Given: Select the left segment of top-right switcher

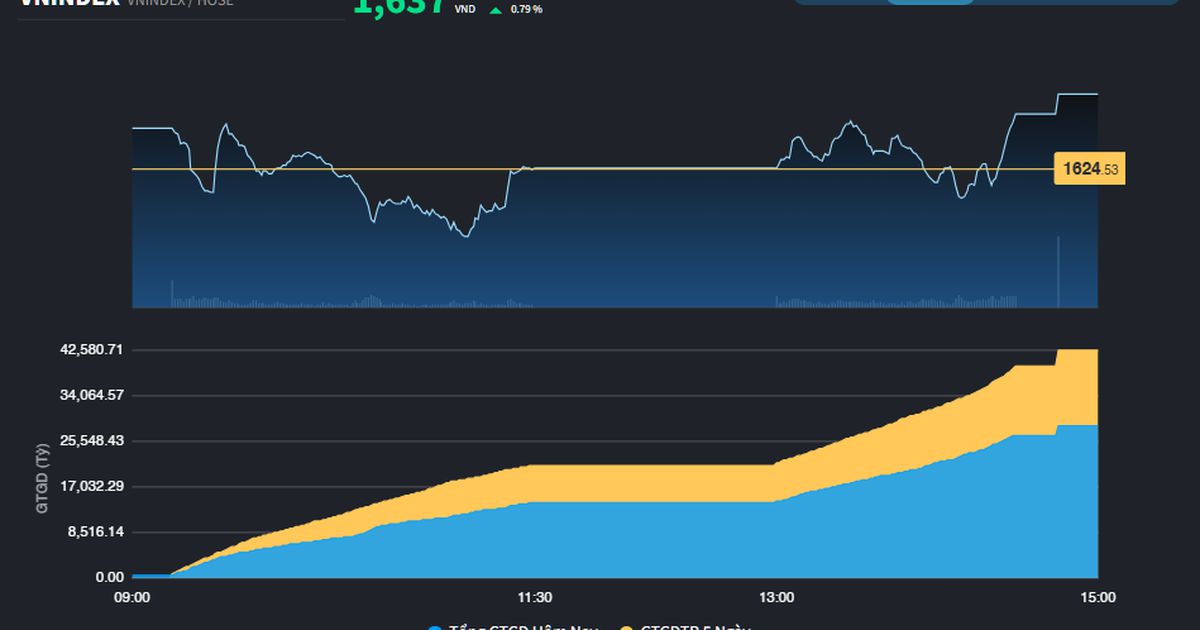Looking at the screenshot, I should click(x=840, y=2).
